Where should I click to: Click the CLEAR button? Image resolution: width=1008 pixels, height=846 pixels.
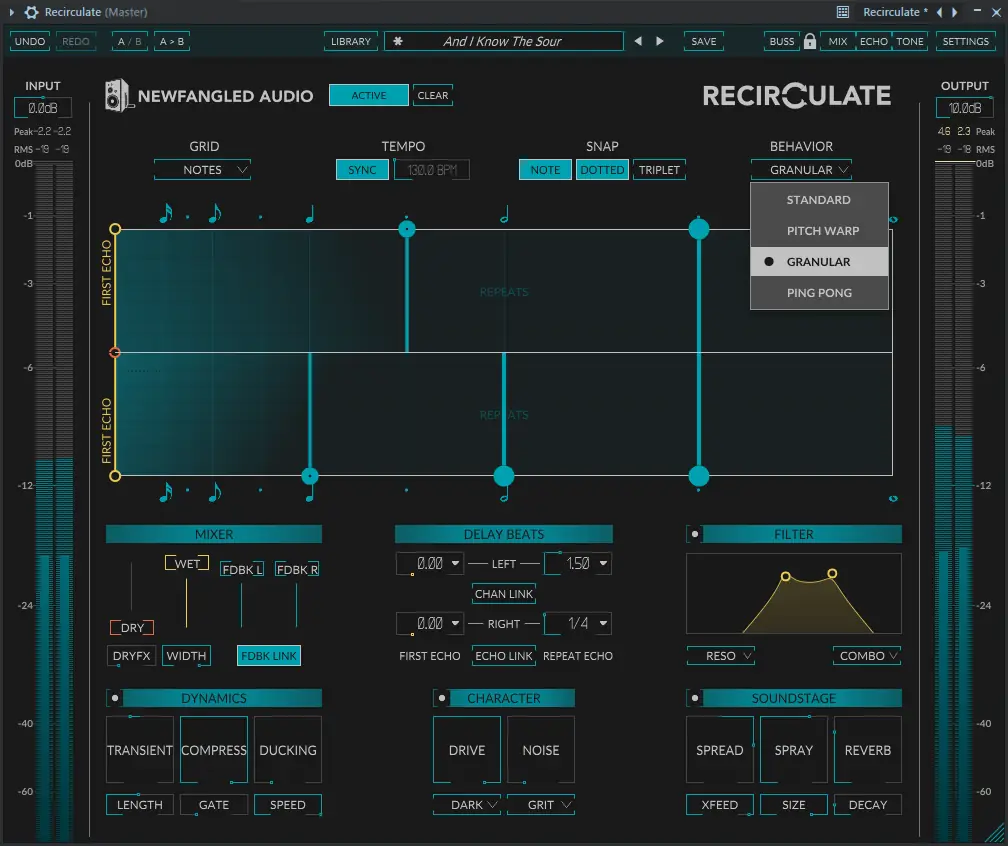coord(433,95)
